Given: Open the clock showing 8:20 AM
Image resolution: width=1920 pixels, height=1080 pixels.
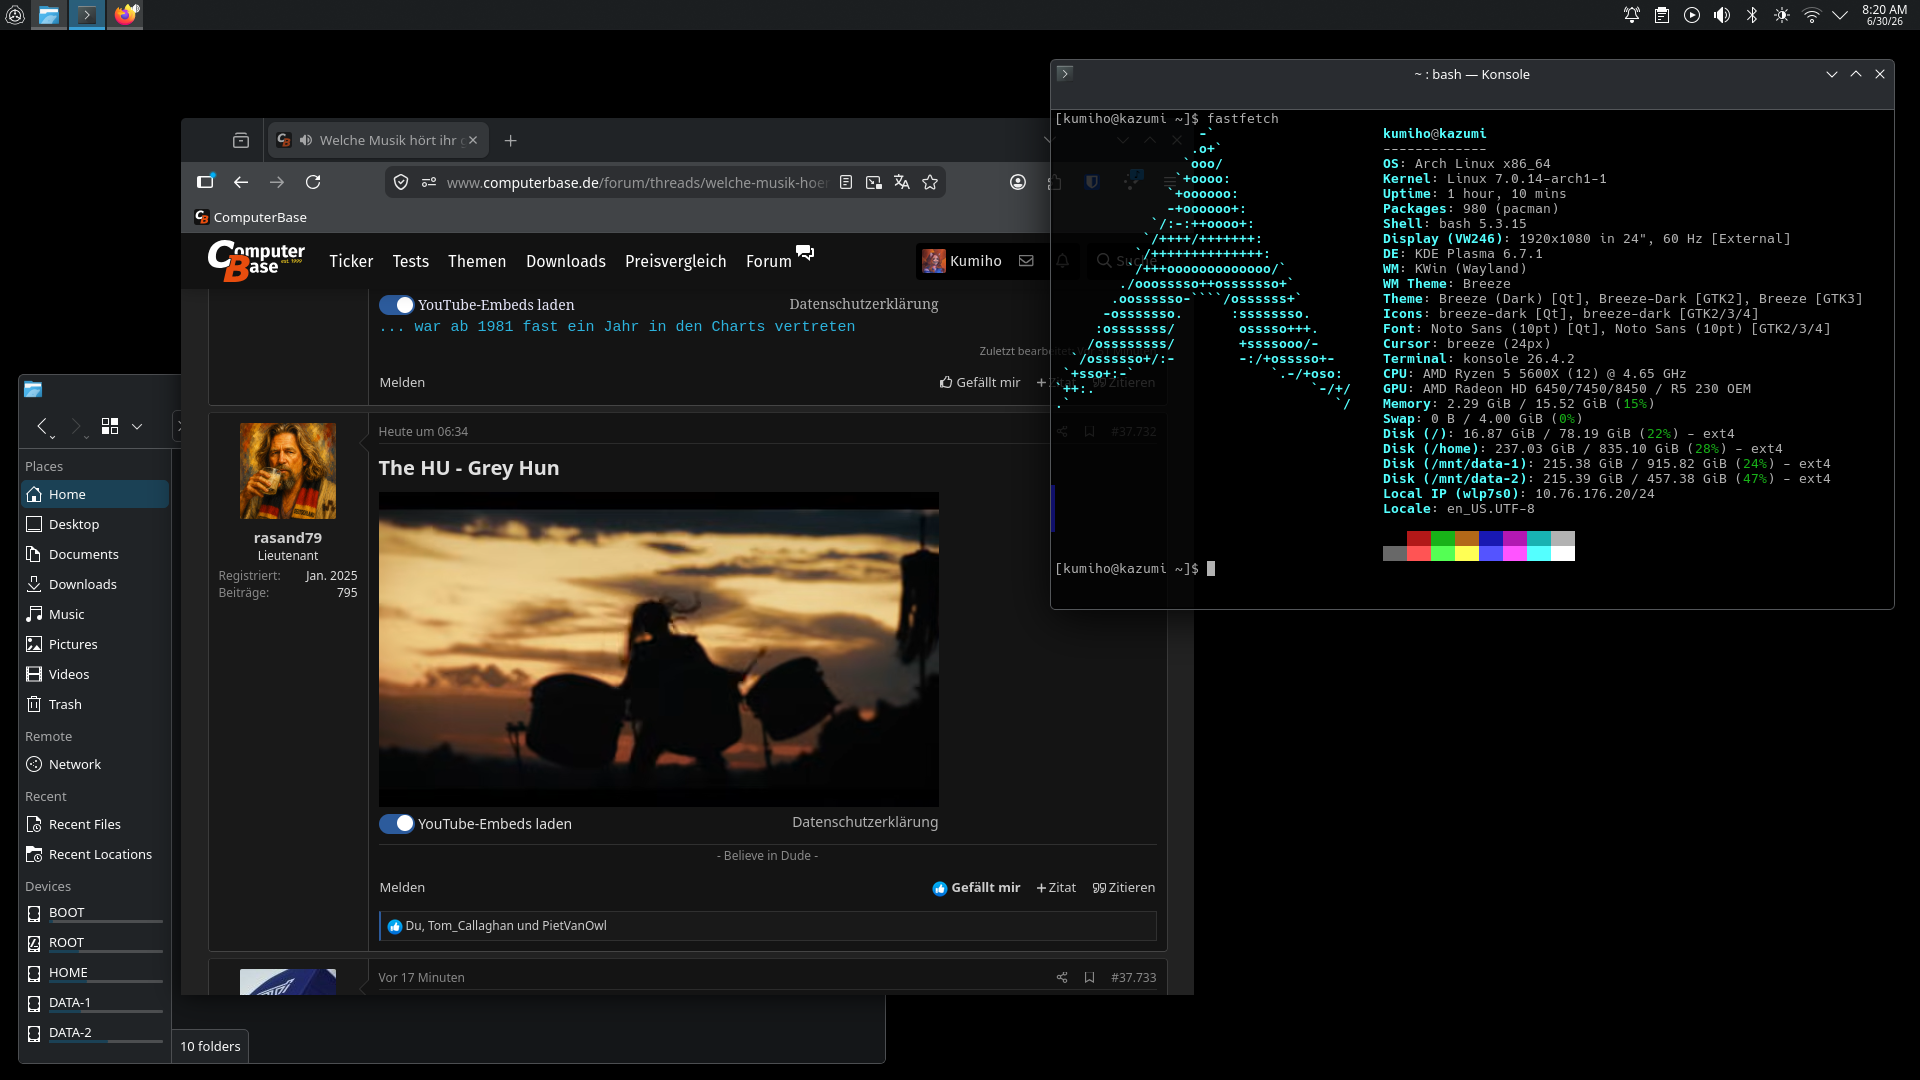Looking at the screenshot, I should pos(1884,15).
